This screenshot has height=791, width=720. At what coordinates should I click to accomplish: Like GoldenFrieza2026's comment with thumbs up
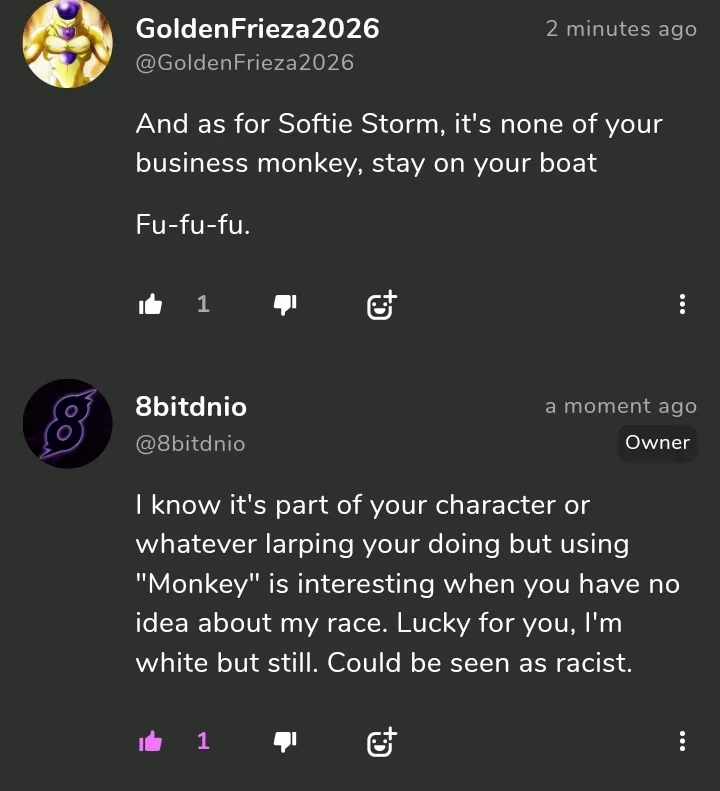150,305
